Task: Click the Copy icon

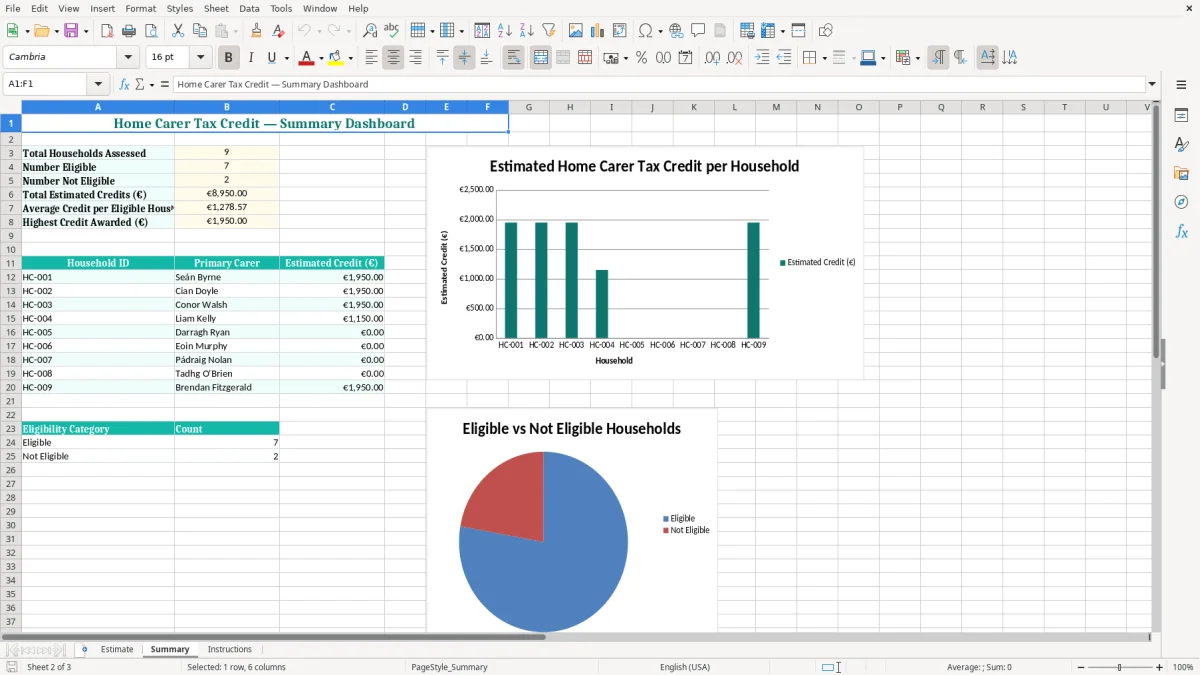Action: coord(200,31)
